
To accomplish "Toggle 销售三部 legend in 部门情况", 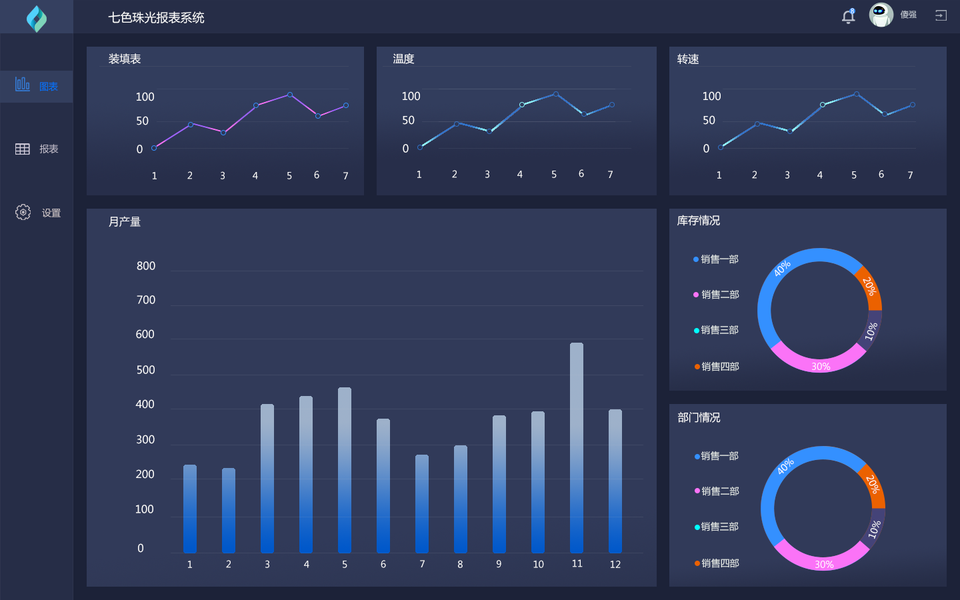I will pyautogui.click(x=717, y=527).
